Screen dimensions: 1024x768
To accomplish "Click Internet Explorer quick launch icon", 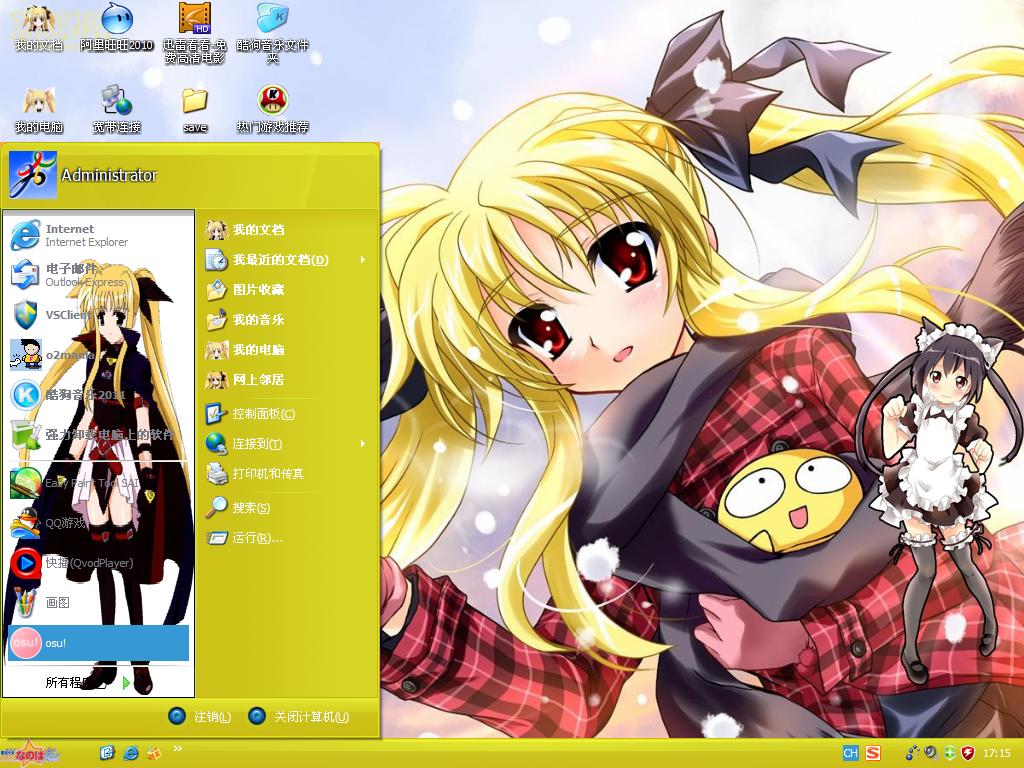I will click(x=131, y=753).
